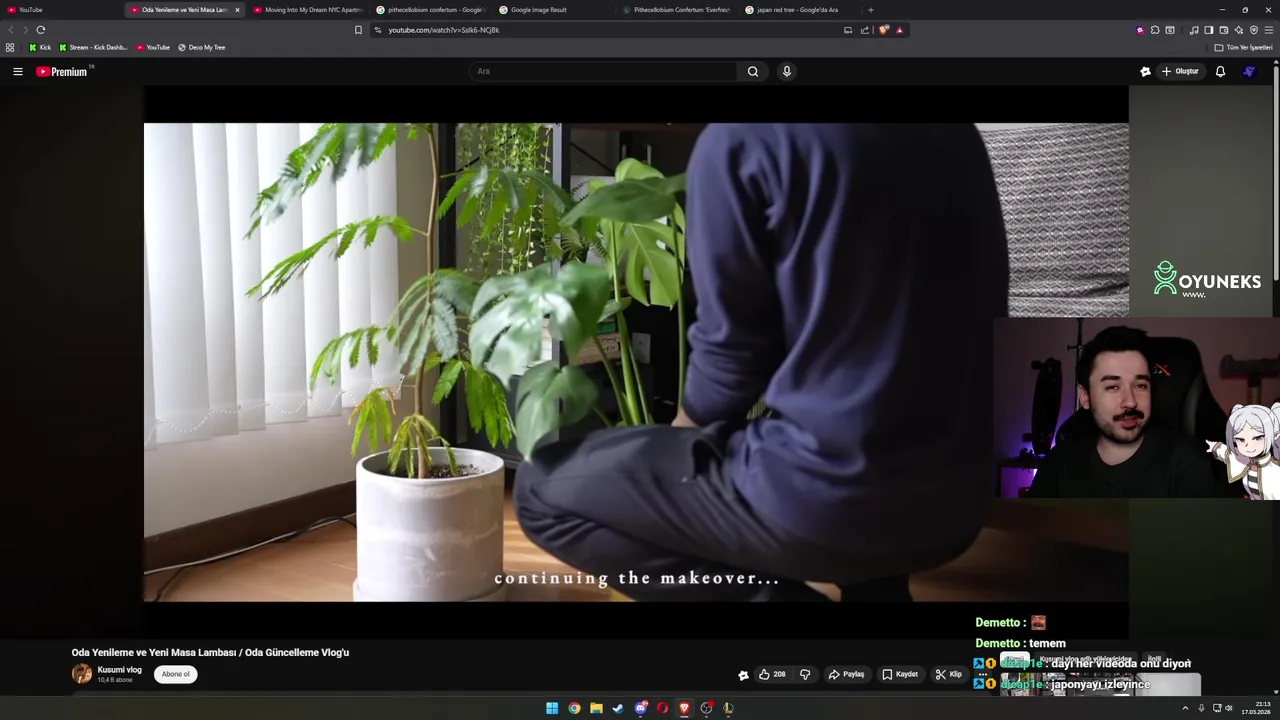The width and height of the screenshot is (1280, 720).
Task: Open Brave VPN shield icon
Action: coord(1254,30)
